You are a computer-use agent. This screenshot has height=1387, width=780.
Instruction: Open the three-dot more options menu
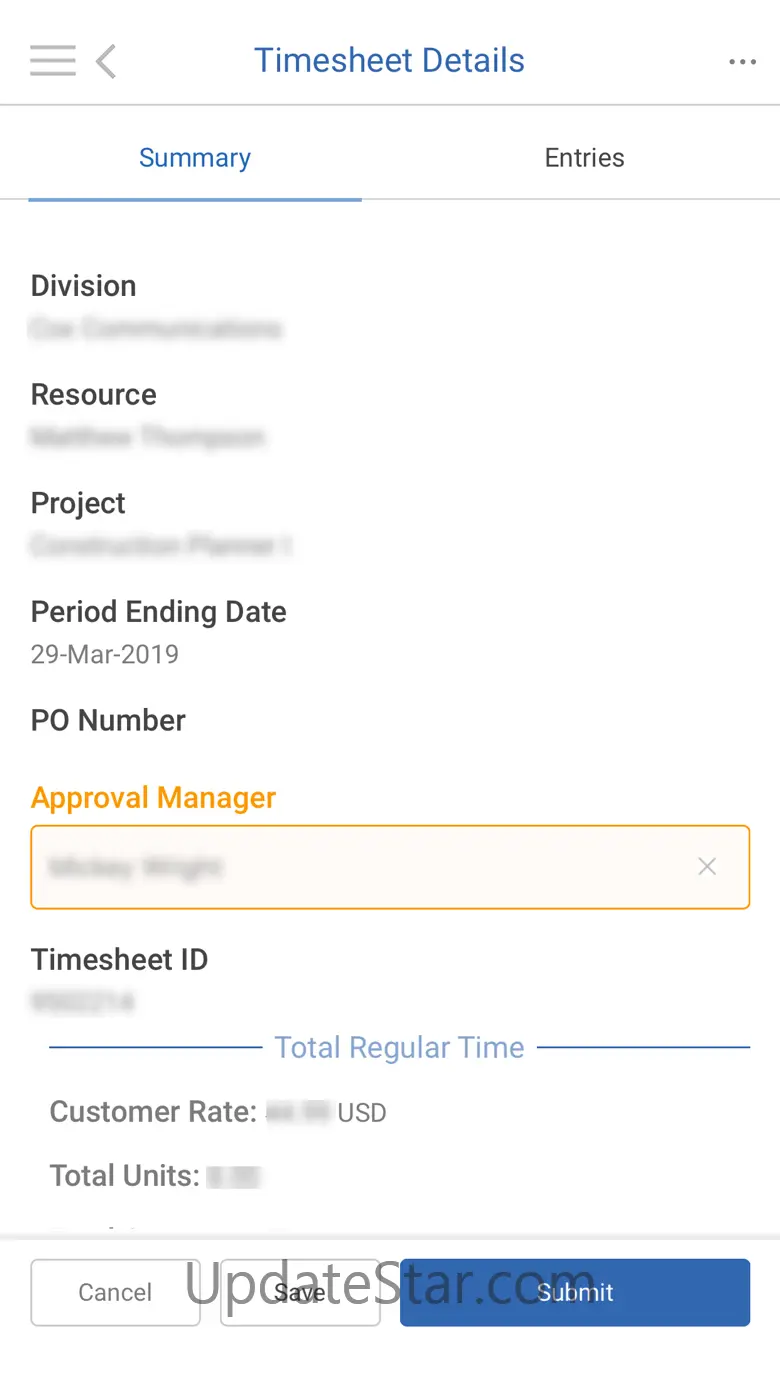(x=742, y=62)
